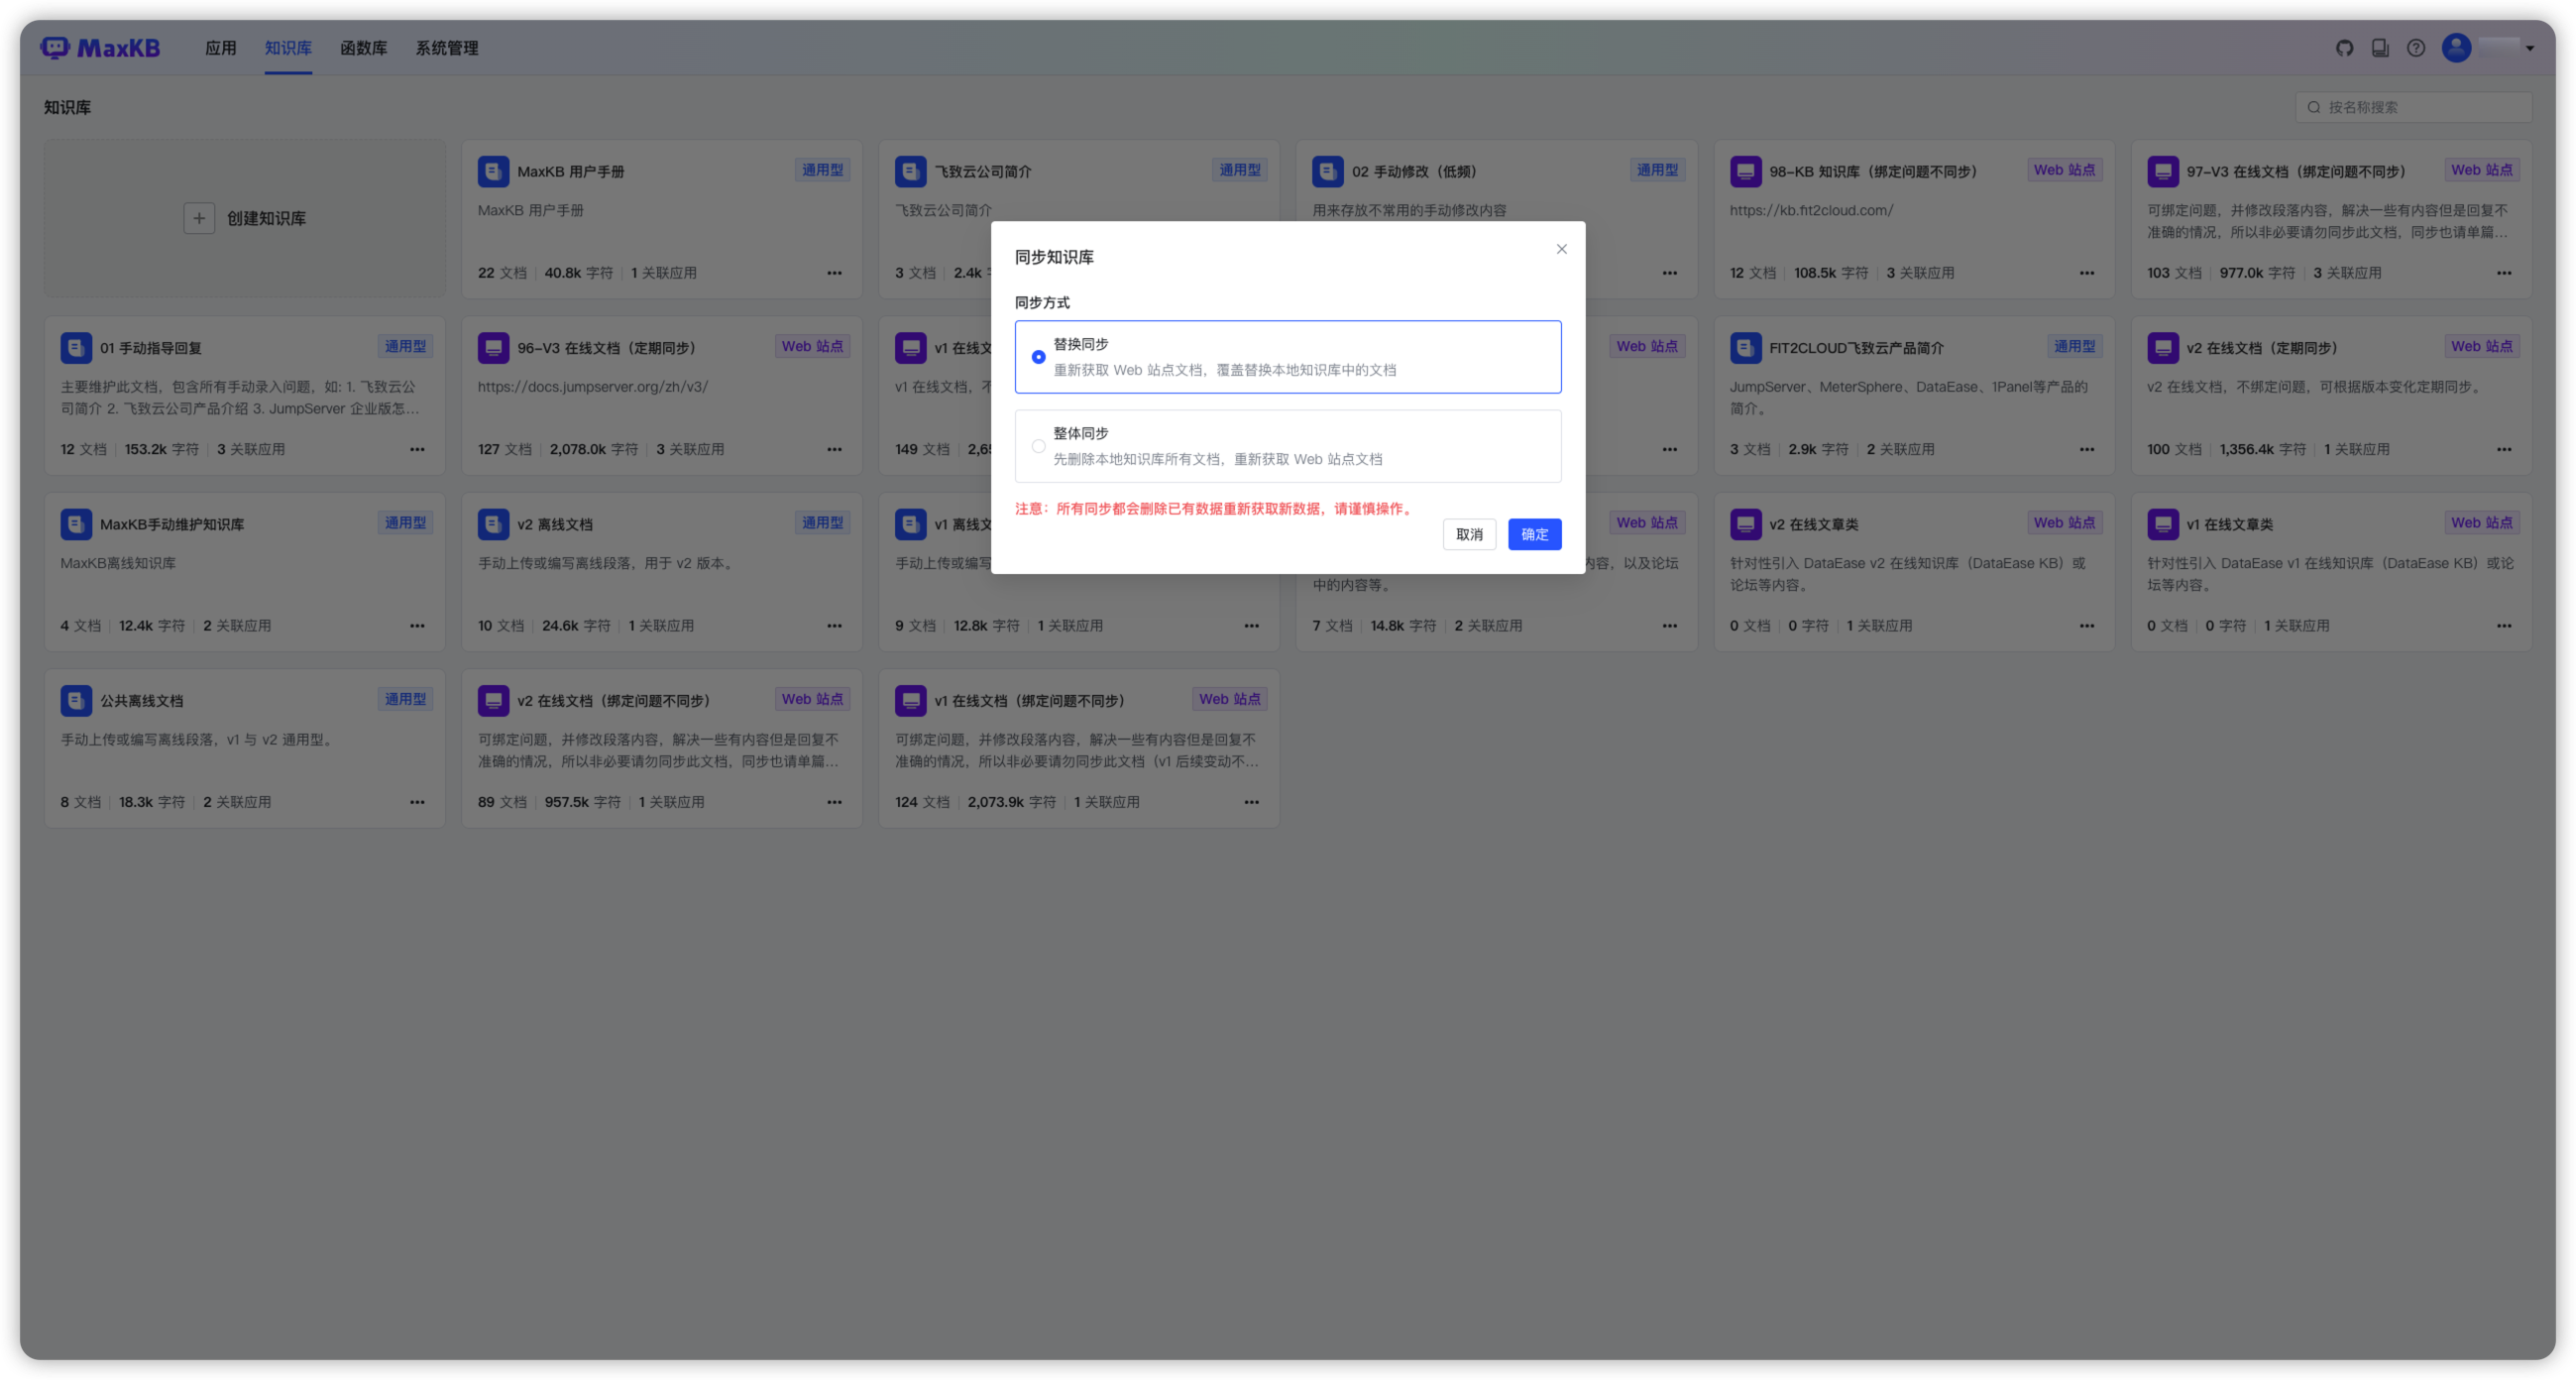
Task: Click the GitHub icon in header
Action: click(2344, 48)
